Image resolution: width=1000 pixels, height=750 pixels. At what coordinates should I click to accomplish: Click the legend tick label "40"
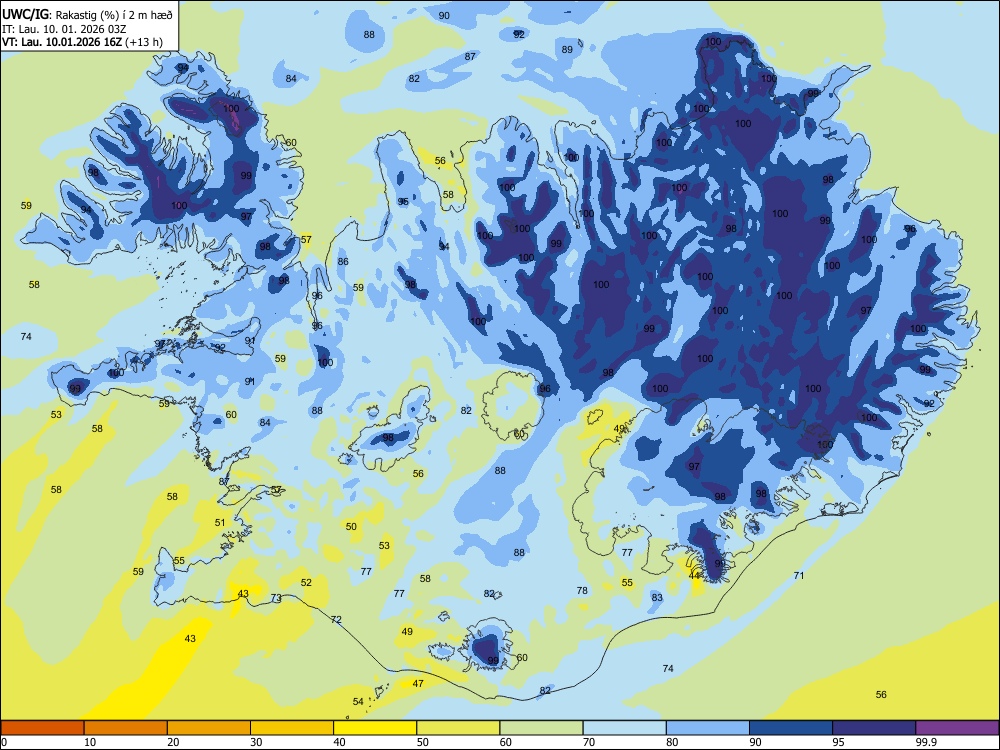[x=339, y=742]
